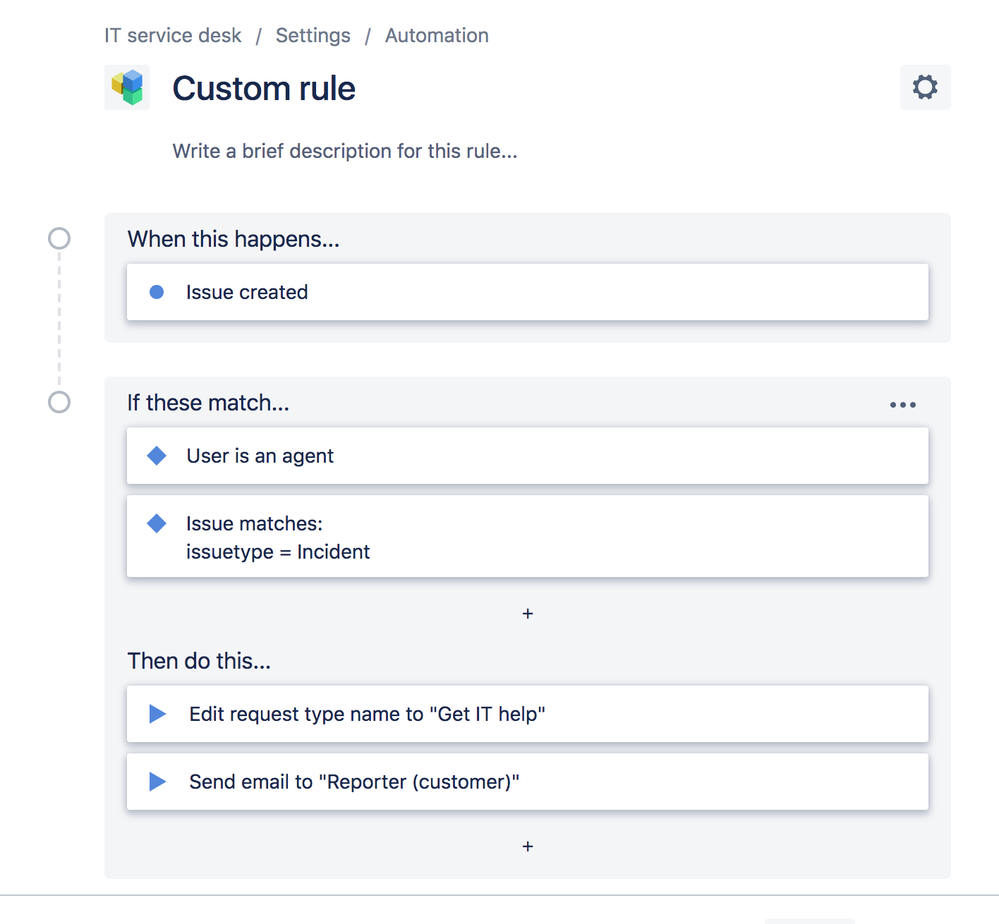Select the triangle icon beside Send email action
Screen dimensions: 999x924
pyautogui.click(x=157, y=781)
